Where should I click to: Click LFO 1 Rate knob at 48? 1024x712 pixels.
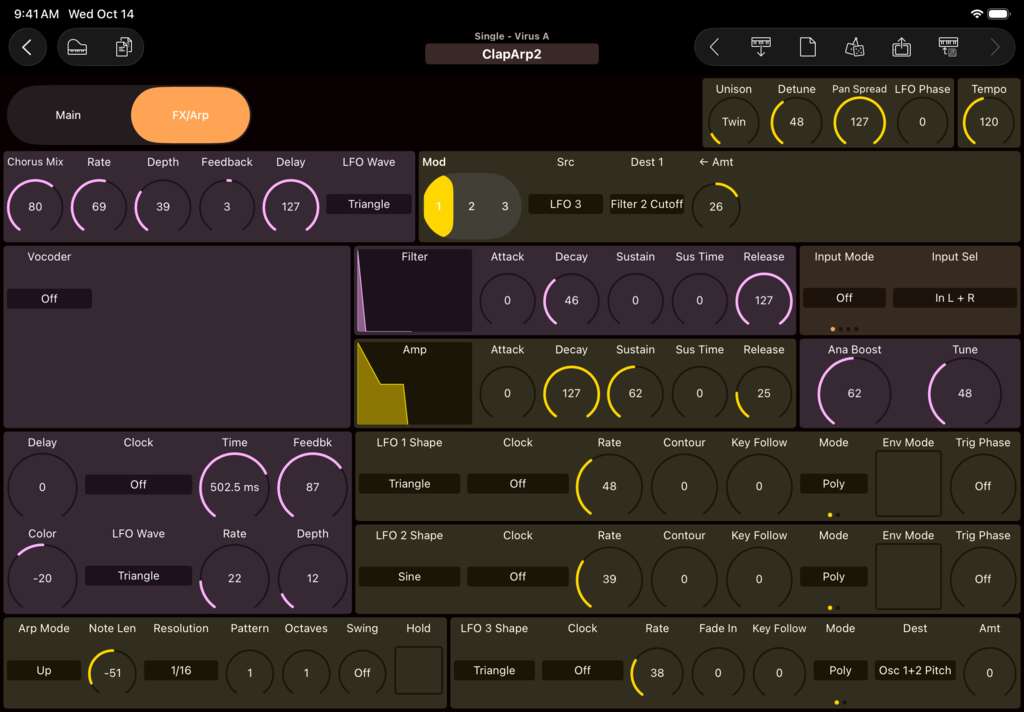609,486
